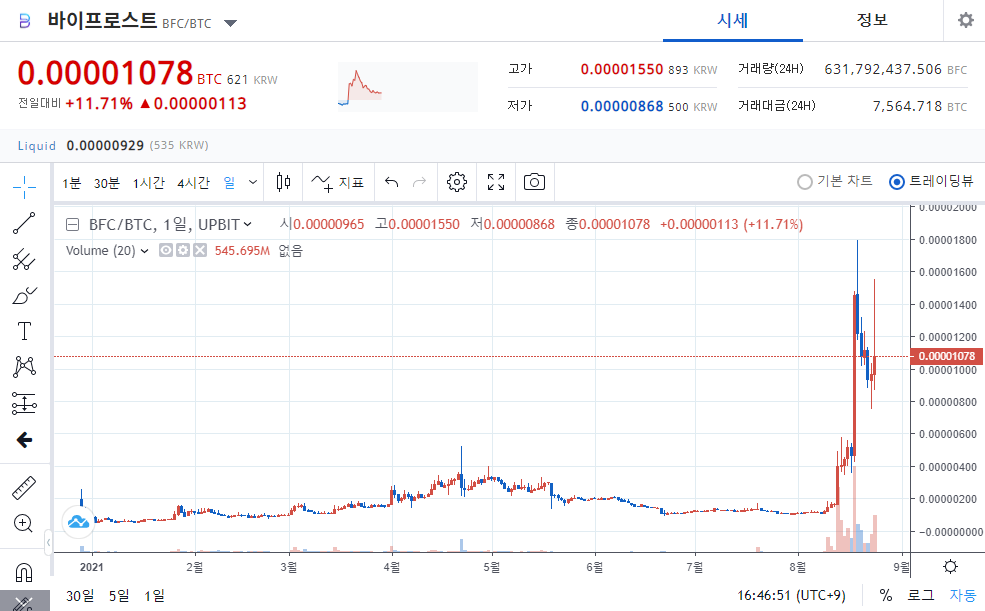Take a chart snapshot with camera icon
The image size is (985, 611).
pyautogui.click(x=535, y=183)
